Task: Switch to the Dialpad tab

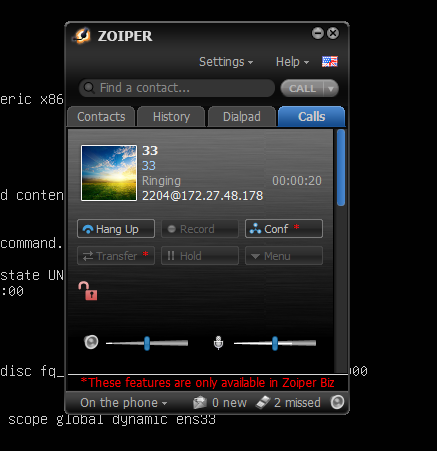Action: coord(242,117)
